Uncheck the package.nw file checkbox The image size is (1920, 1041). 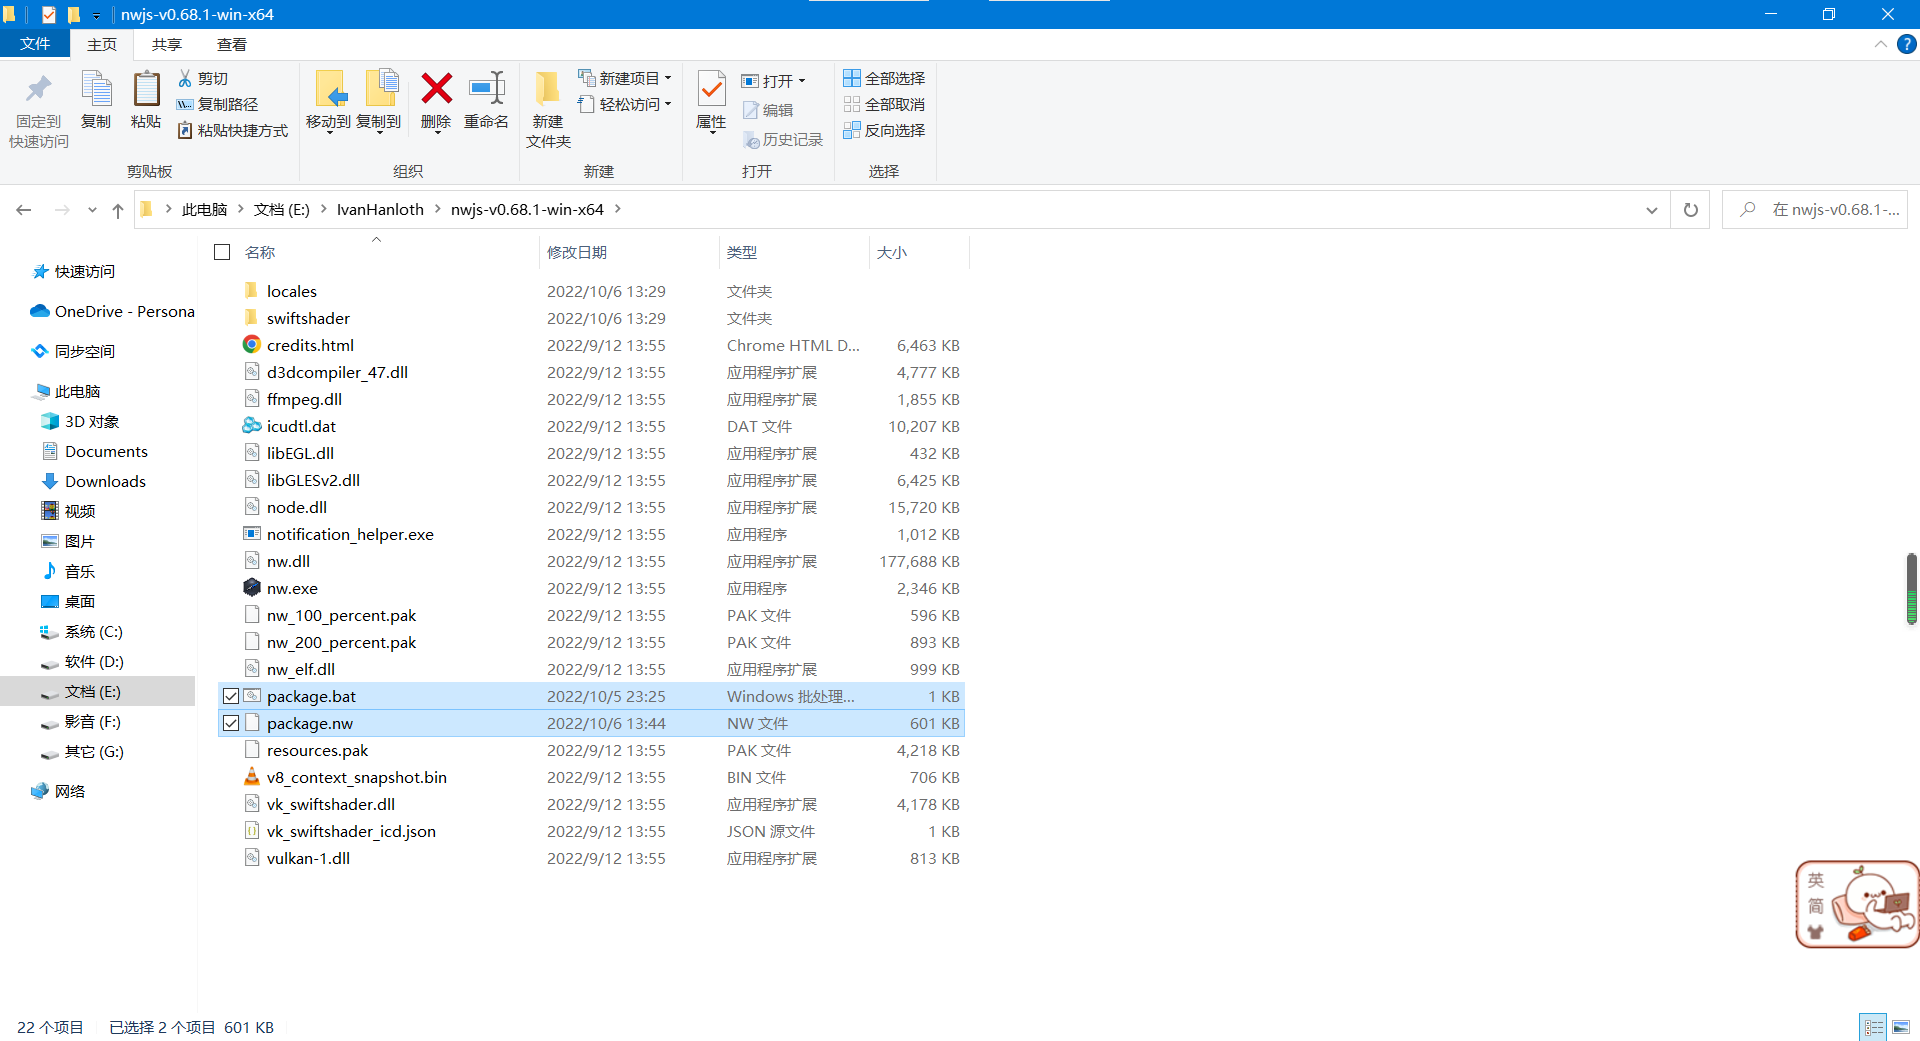(231, 723)
